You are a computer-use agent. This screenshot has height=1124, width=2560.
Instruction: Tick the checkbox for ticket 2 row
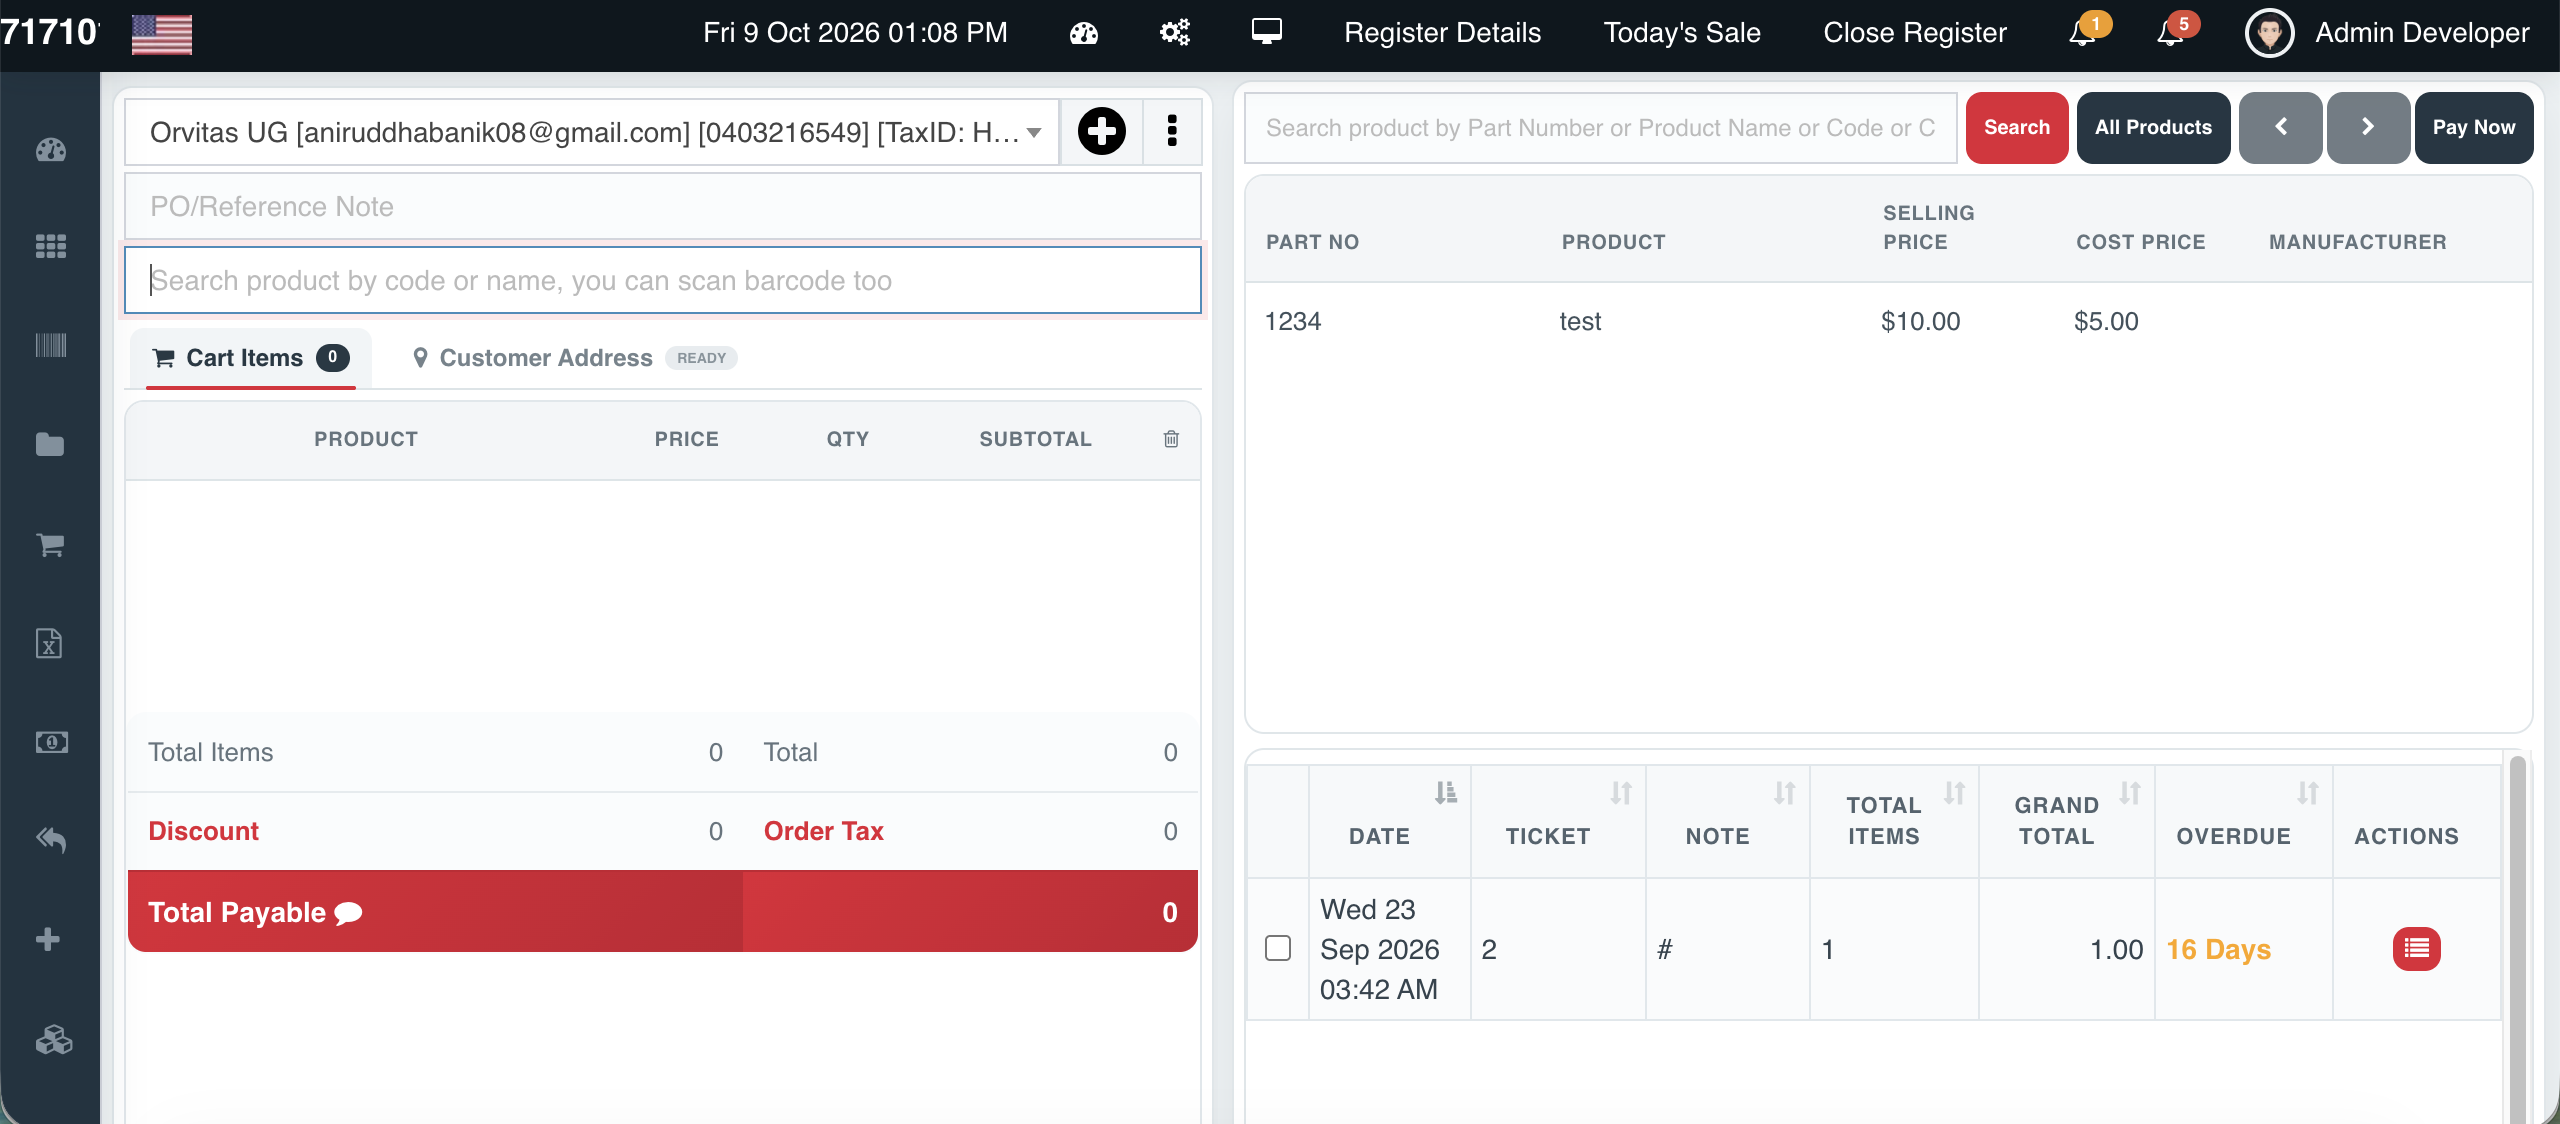1278,948
